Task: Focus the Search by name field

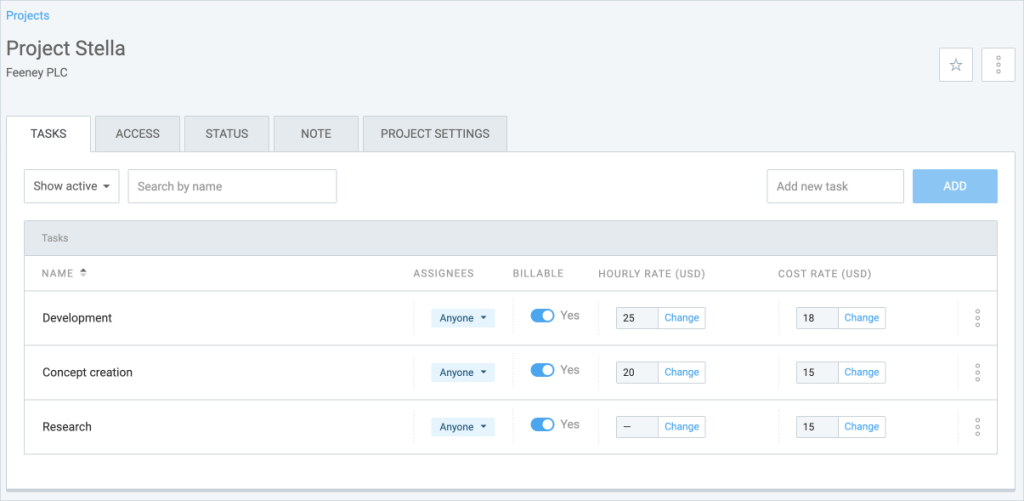Action: click(232, 186)
